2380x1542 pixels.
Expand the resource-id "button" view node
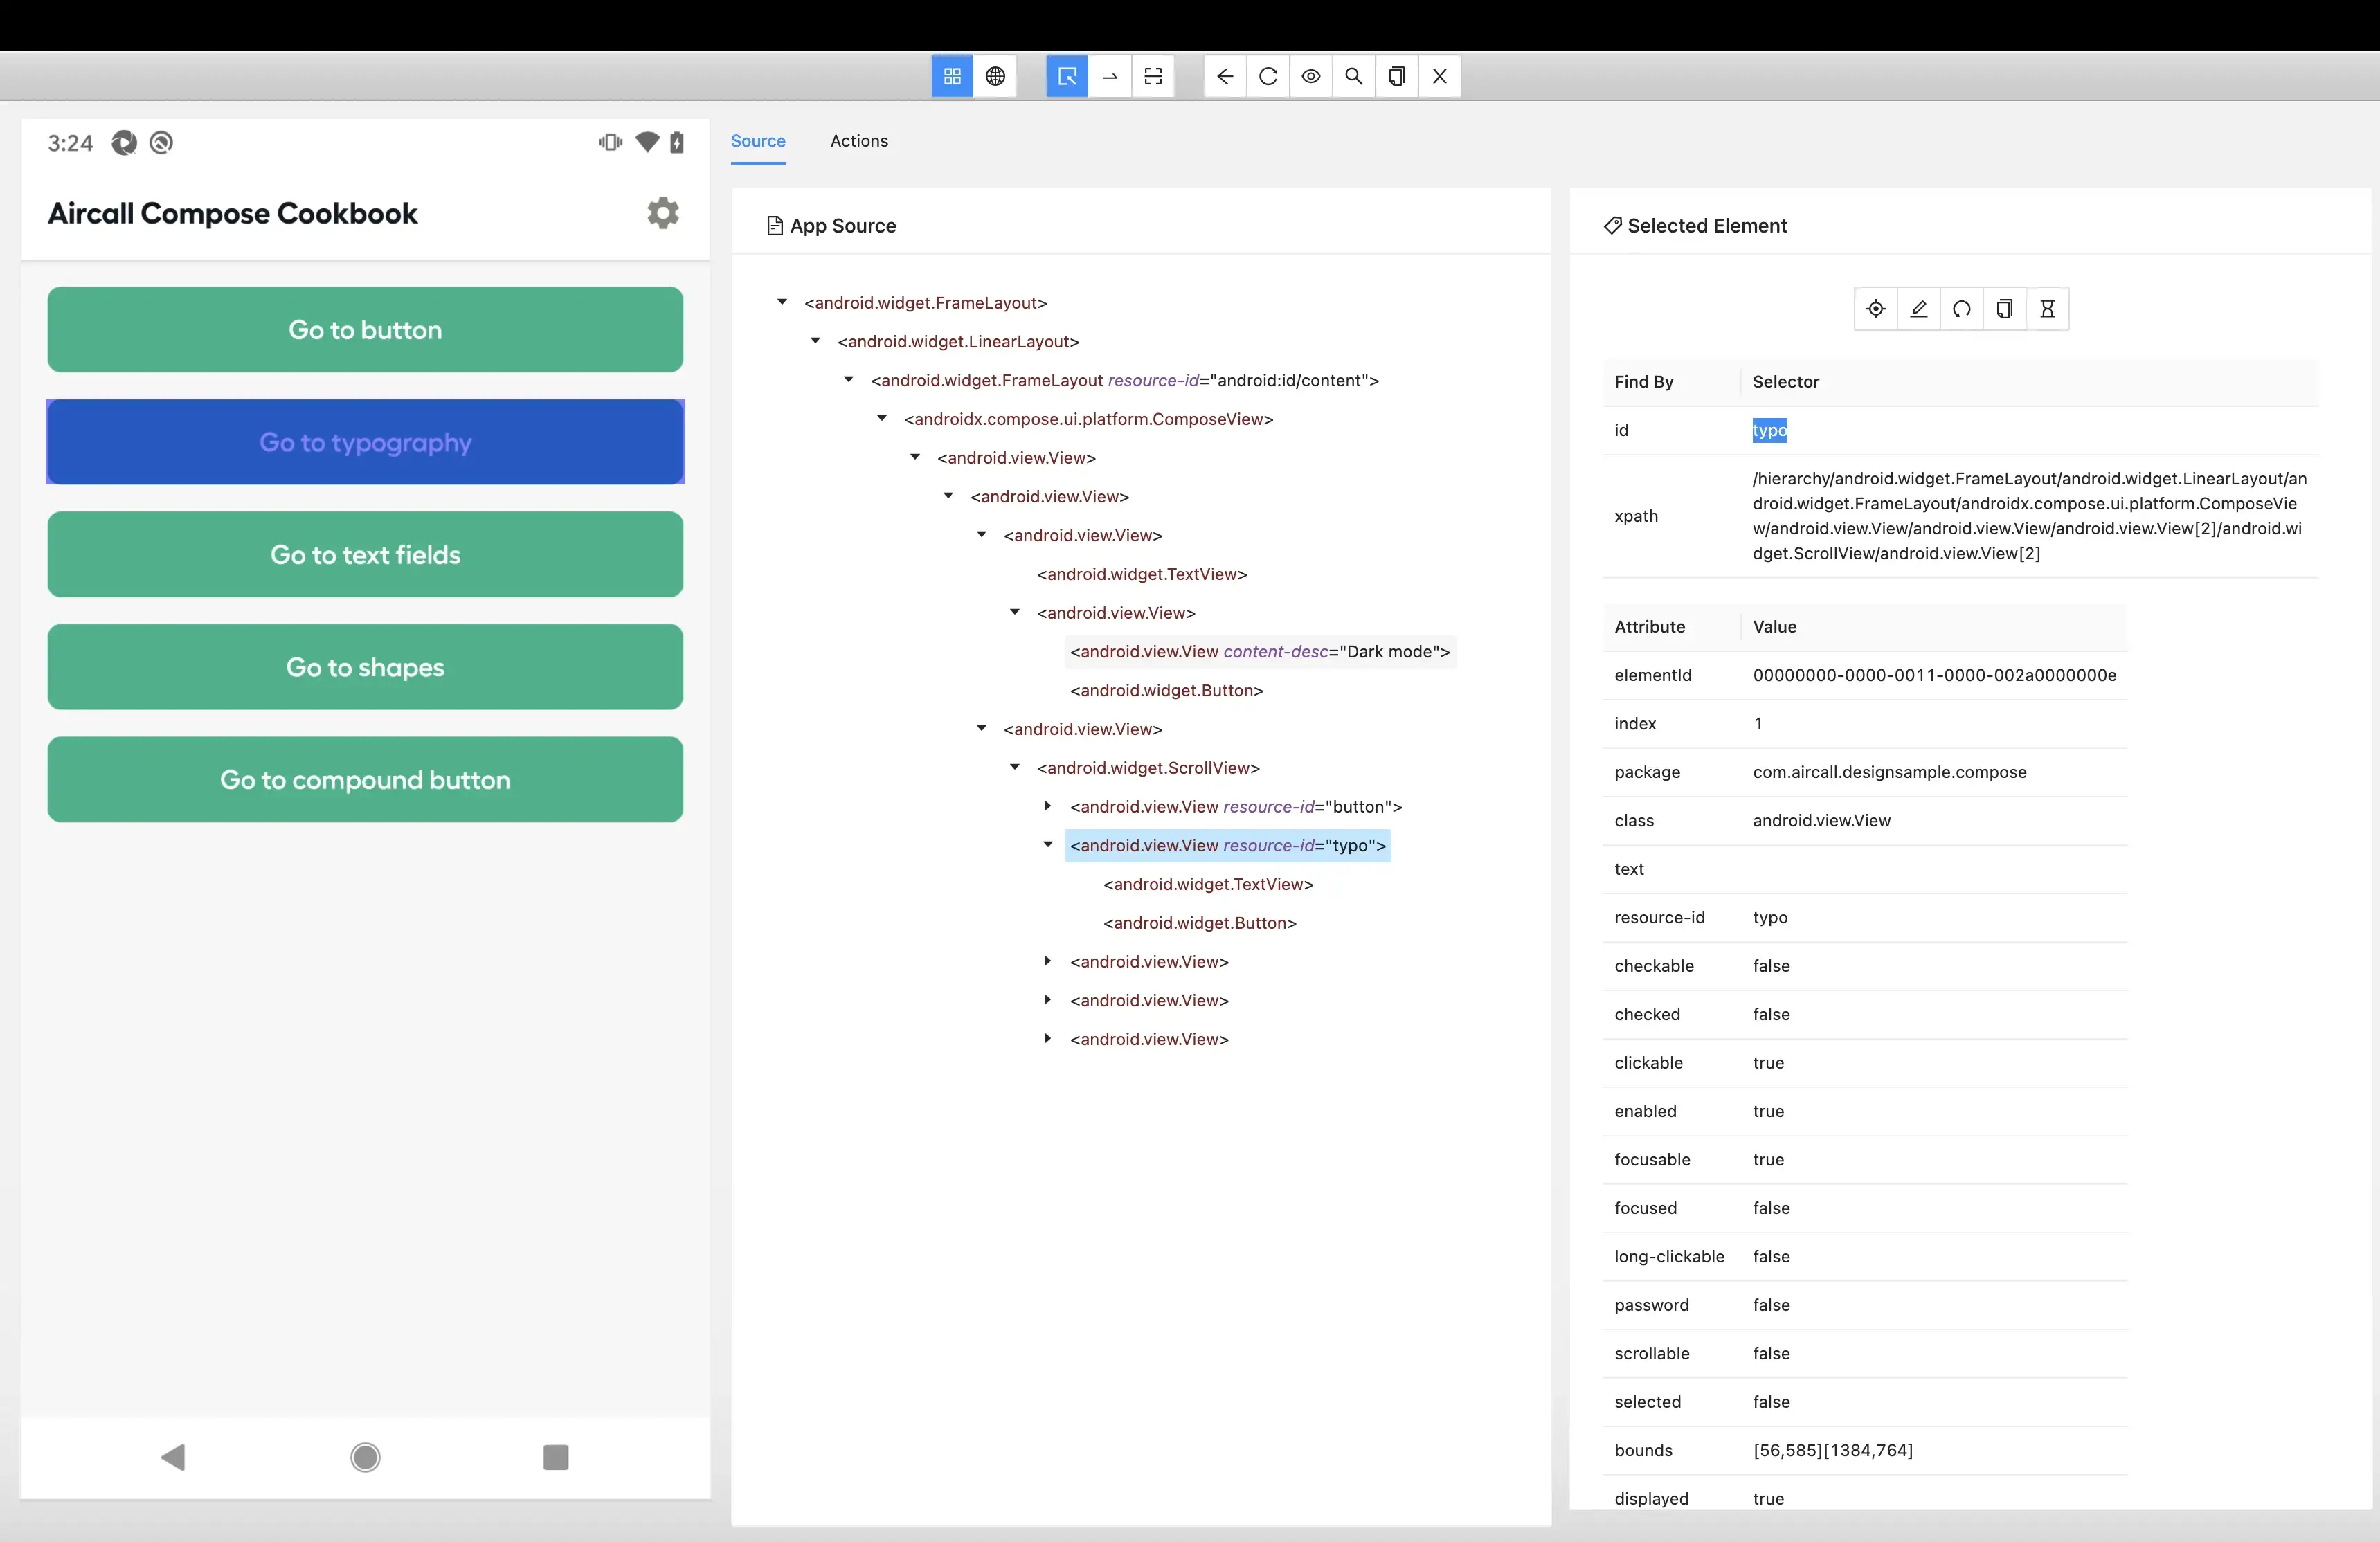(x=1047, y=806)
